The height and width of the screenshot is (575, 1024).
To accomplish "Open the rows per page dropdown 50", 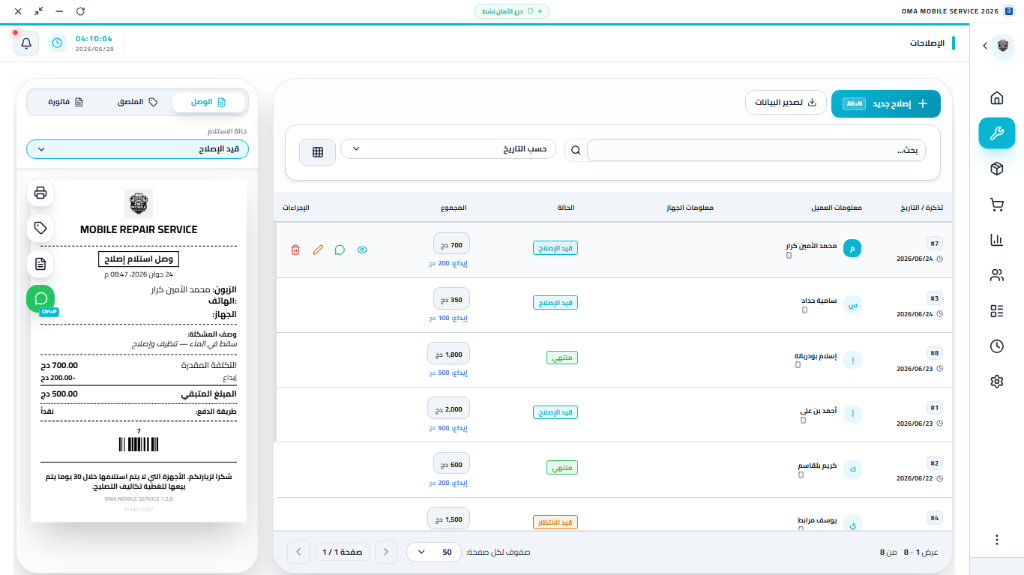I will [434, 552].
